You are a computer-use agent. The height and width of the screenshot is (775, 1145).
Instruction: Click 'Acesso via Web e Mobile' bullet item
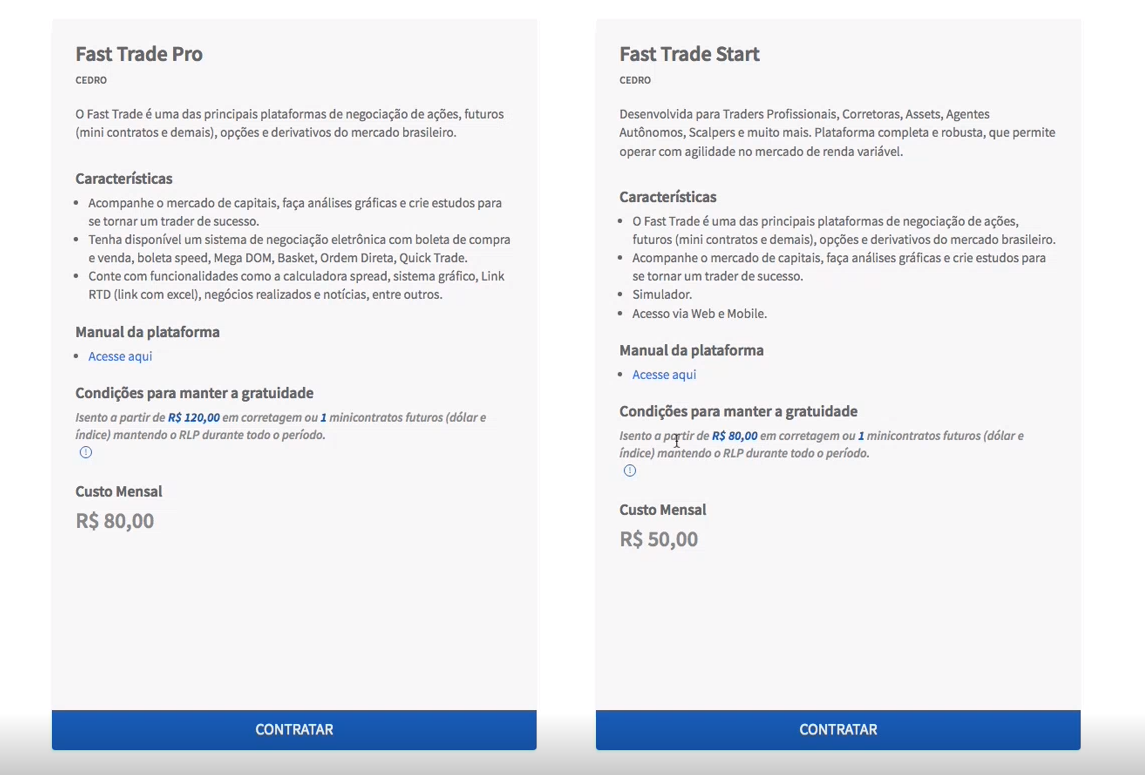[x=699, y=314]
